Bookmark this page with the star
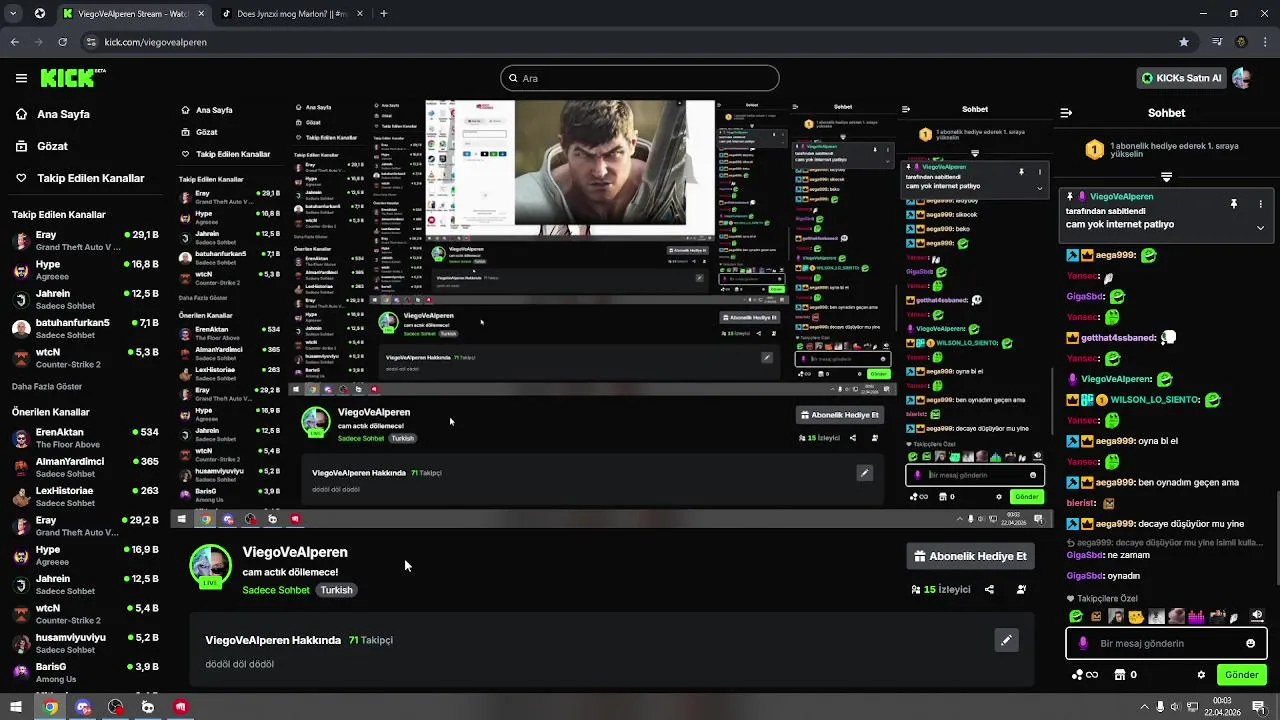1280x720 pixels. click(1184, 42)
